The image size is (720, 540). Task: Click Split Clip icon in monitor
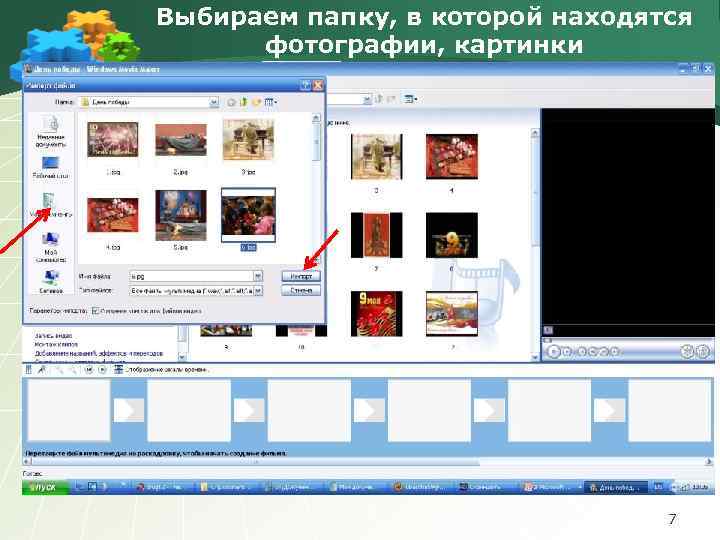[x=686, y=352]
